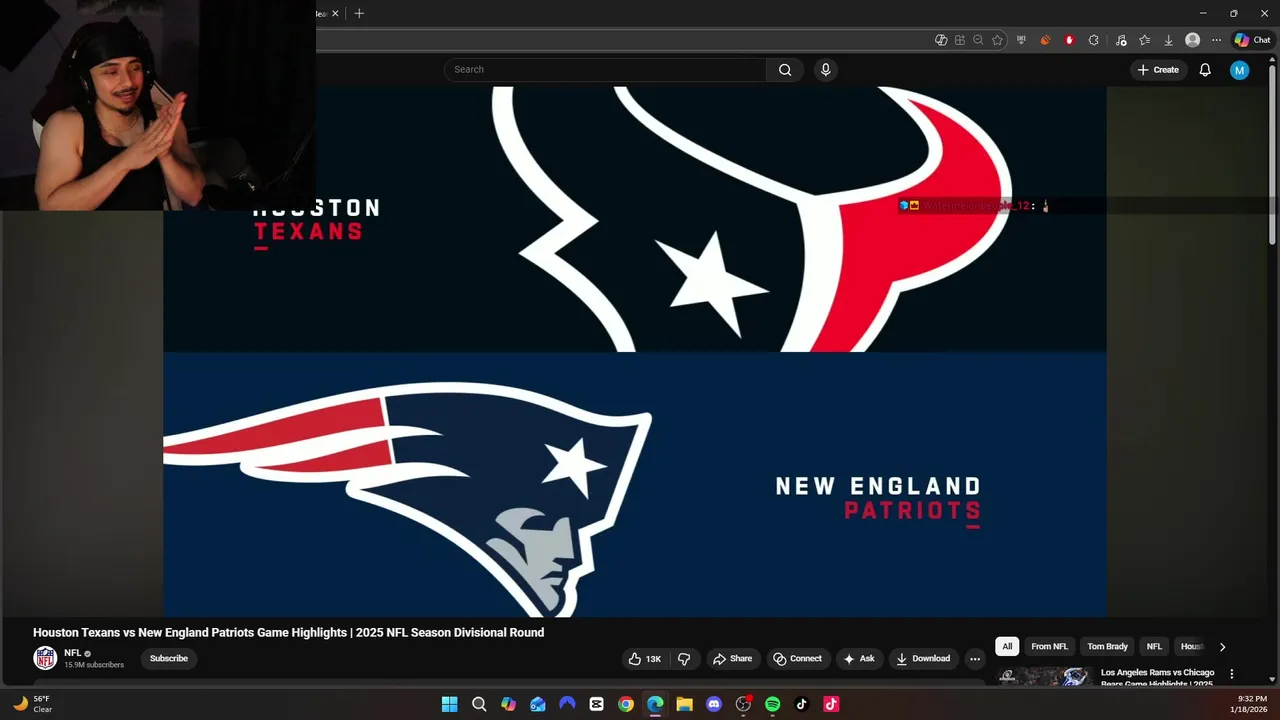Open the YouTube account avatar M
Screen dimensions: 1280x720
1240,70
